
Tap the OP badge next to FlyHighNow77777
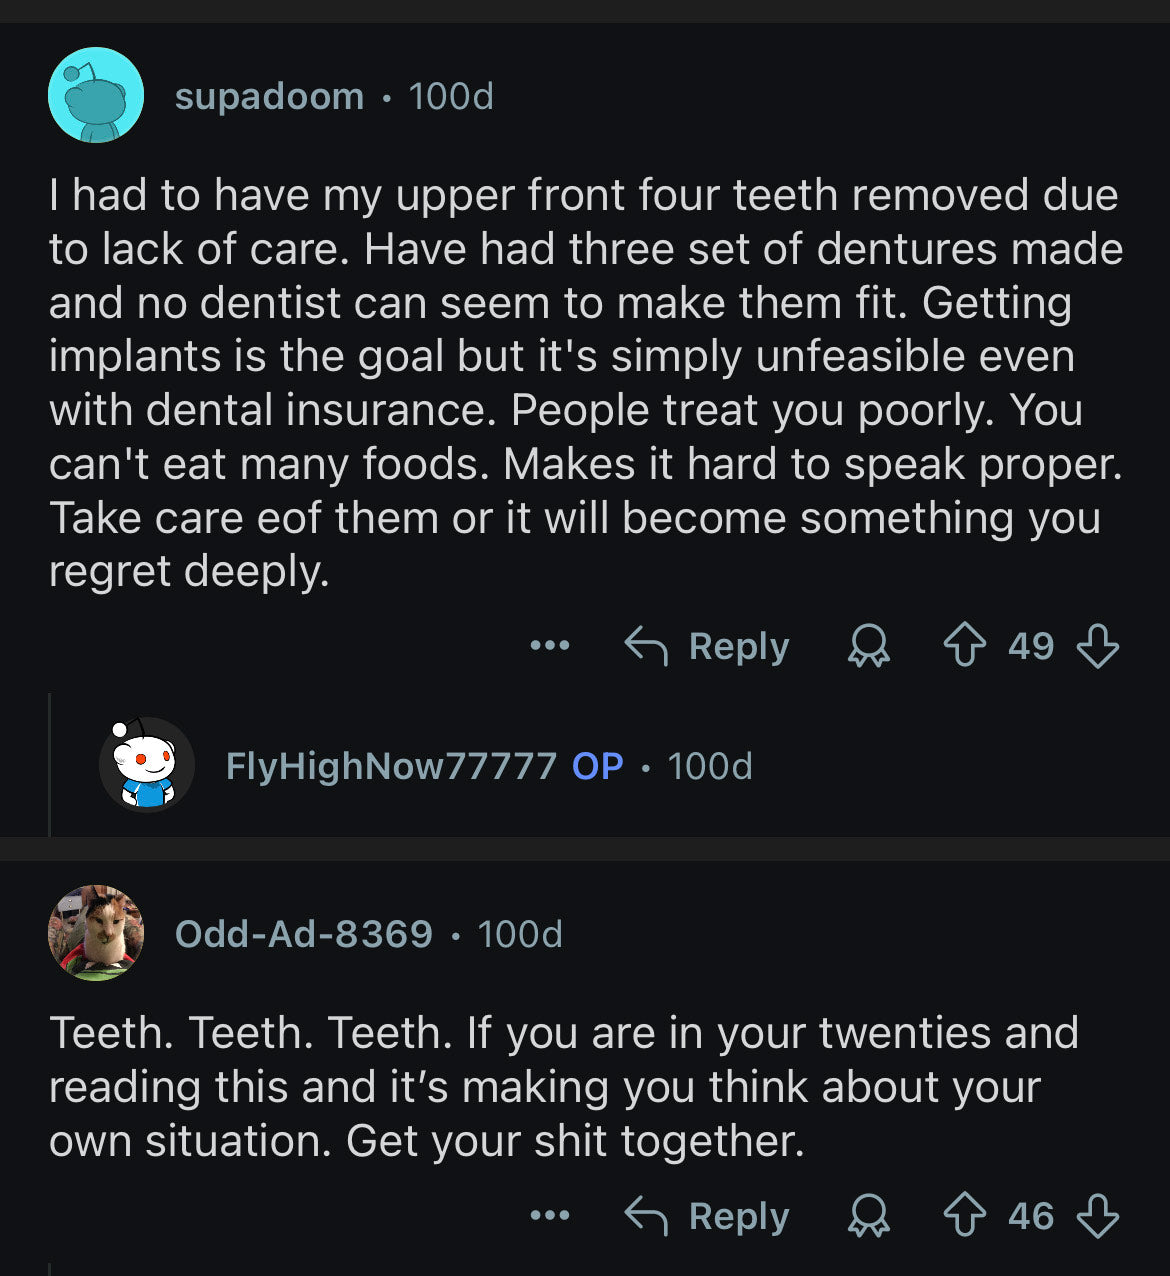(597, 766)
